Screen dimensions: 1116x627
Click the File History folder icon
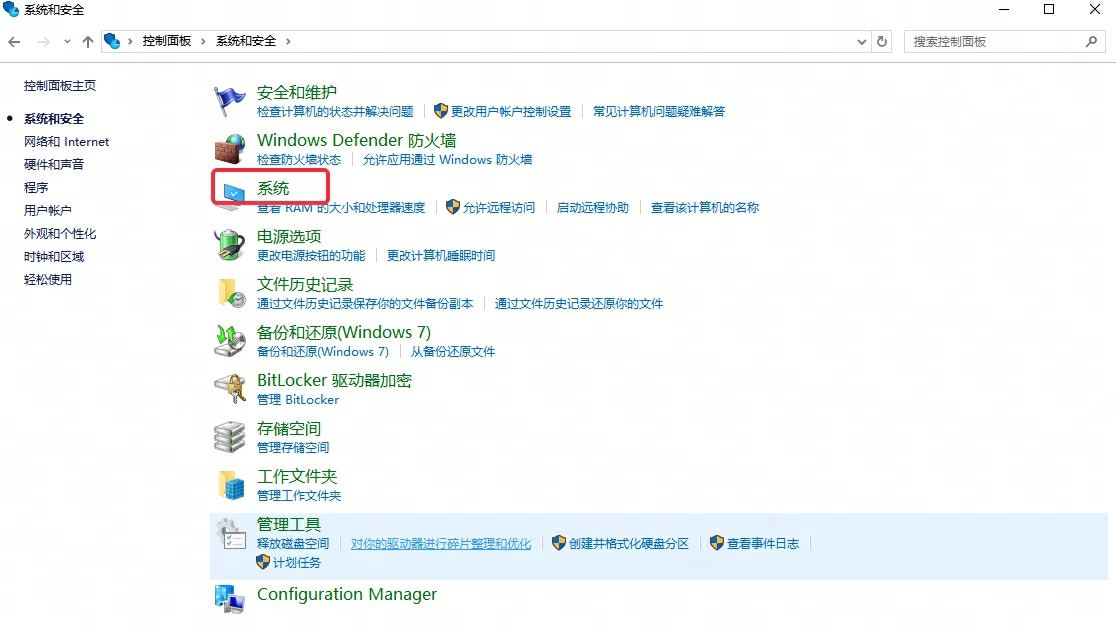[230, 293]
